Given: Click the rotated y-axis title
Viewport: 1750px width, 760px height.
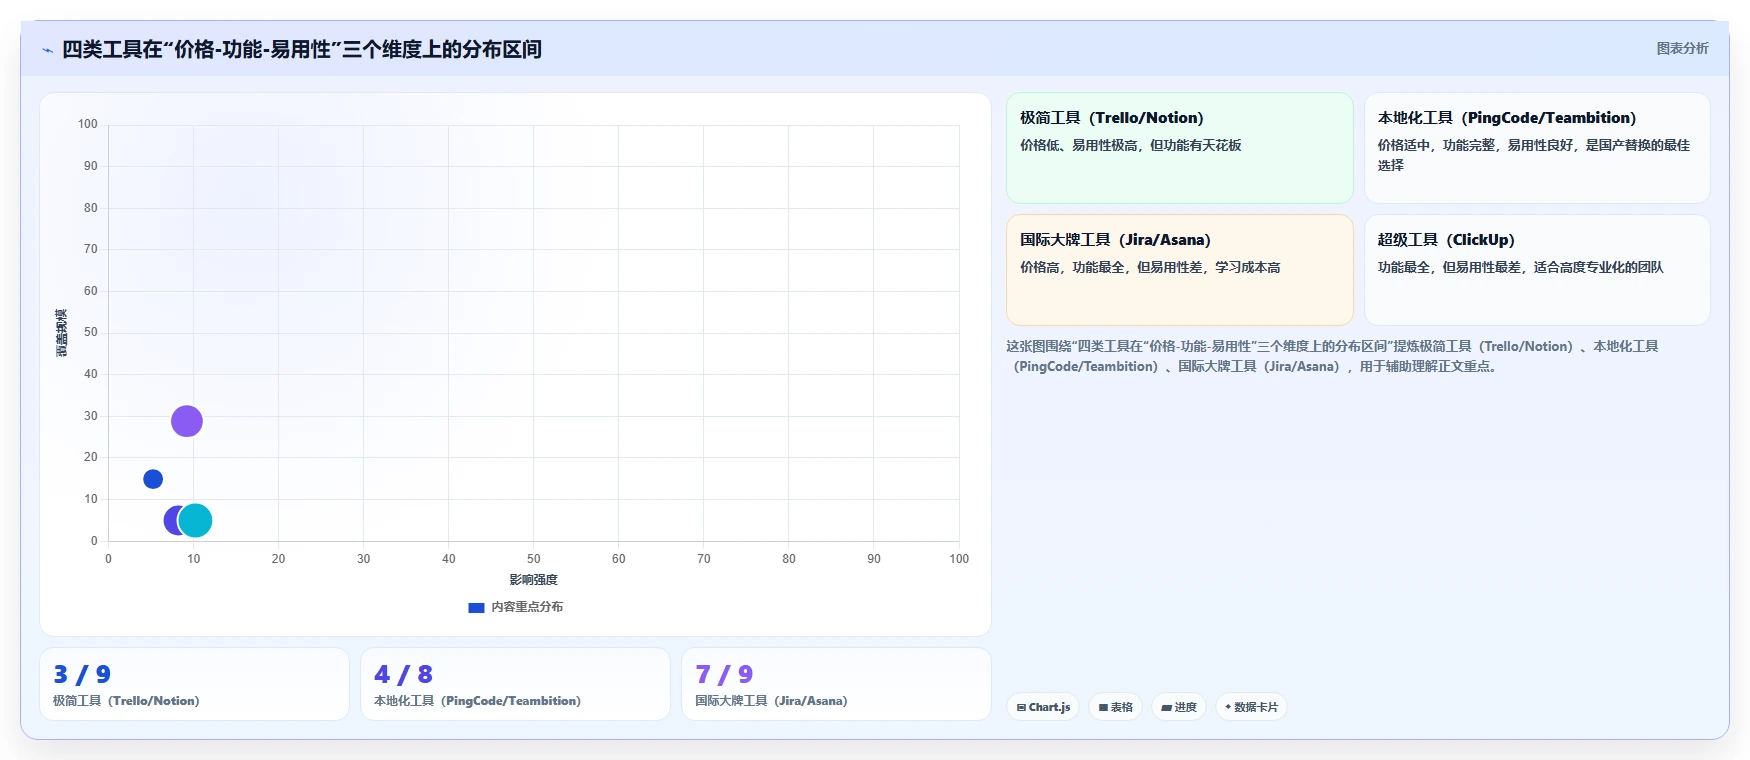Looking at the screenshot, I should pos(62,333).
